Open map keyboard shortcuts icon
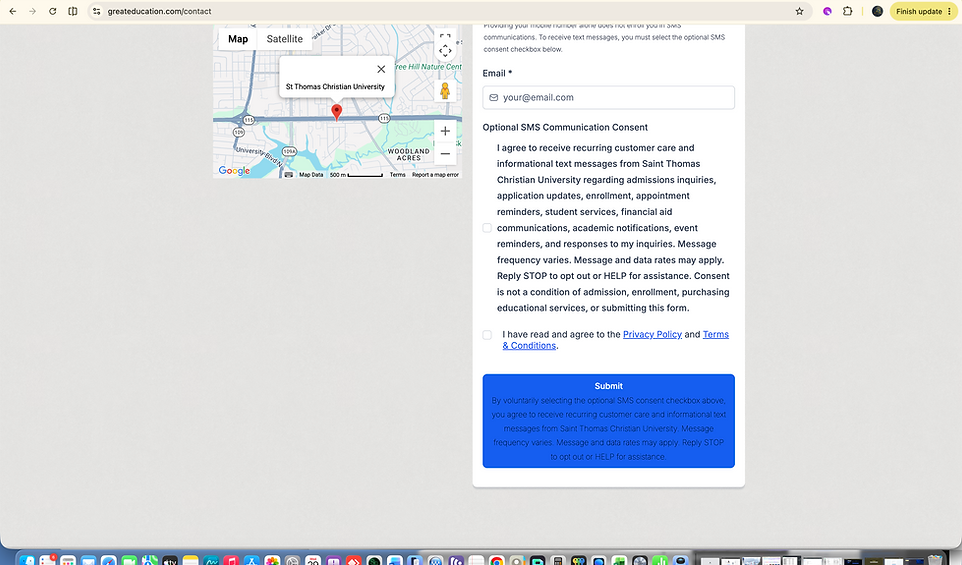Image resolution: width=962 pixels, height=565 pixels. point(288,175)
